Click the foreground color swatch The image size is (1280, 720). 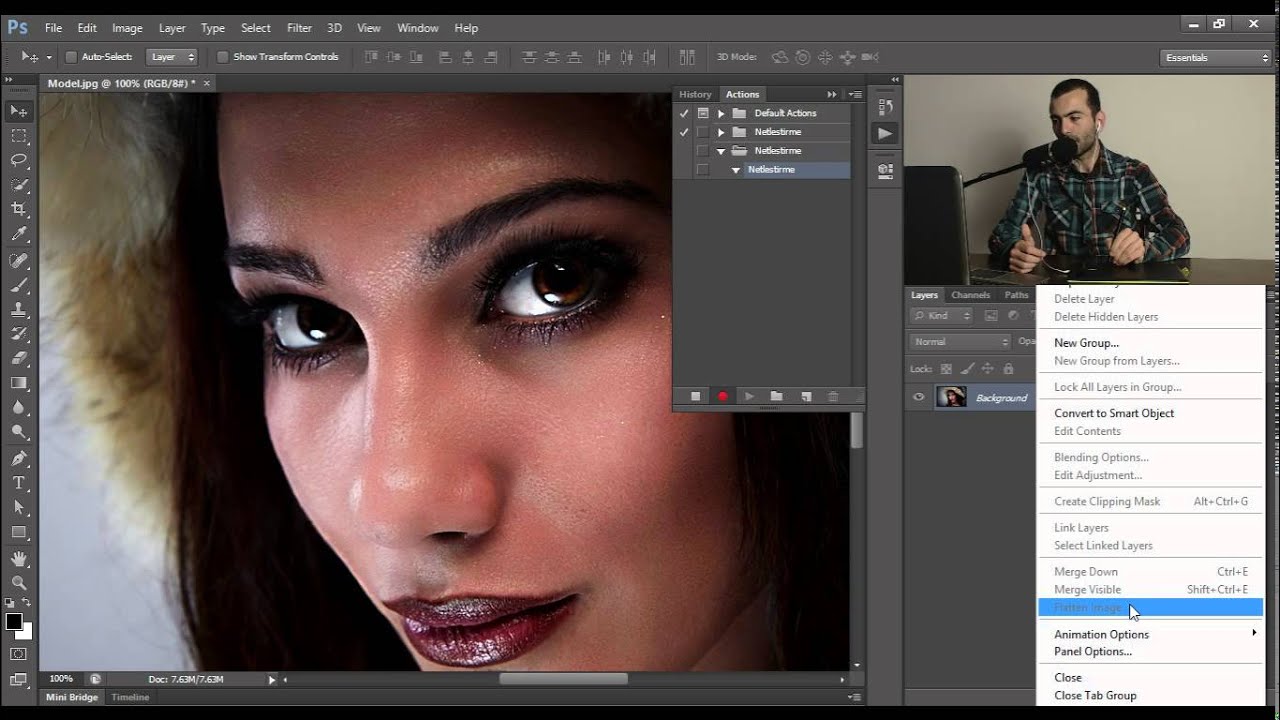pyautogui.click(x=14, y=622)
